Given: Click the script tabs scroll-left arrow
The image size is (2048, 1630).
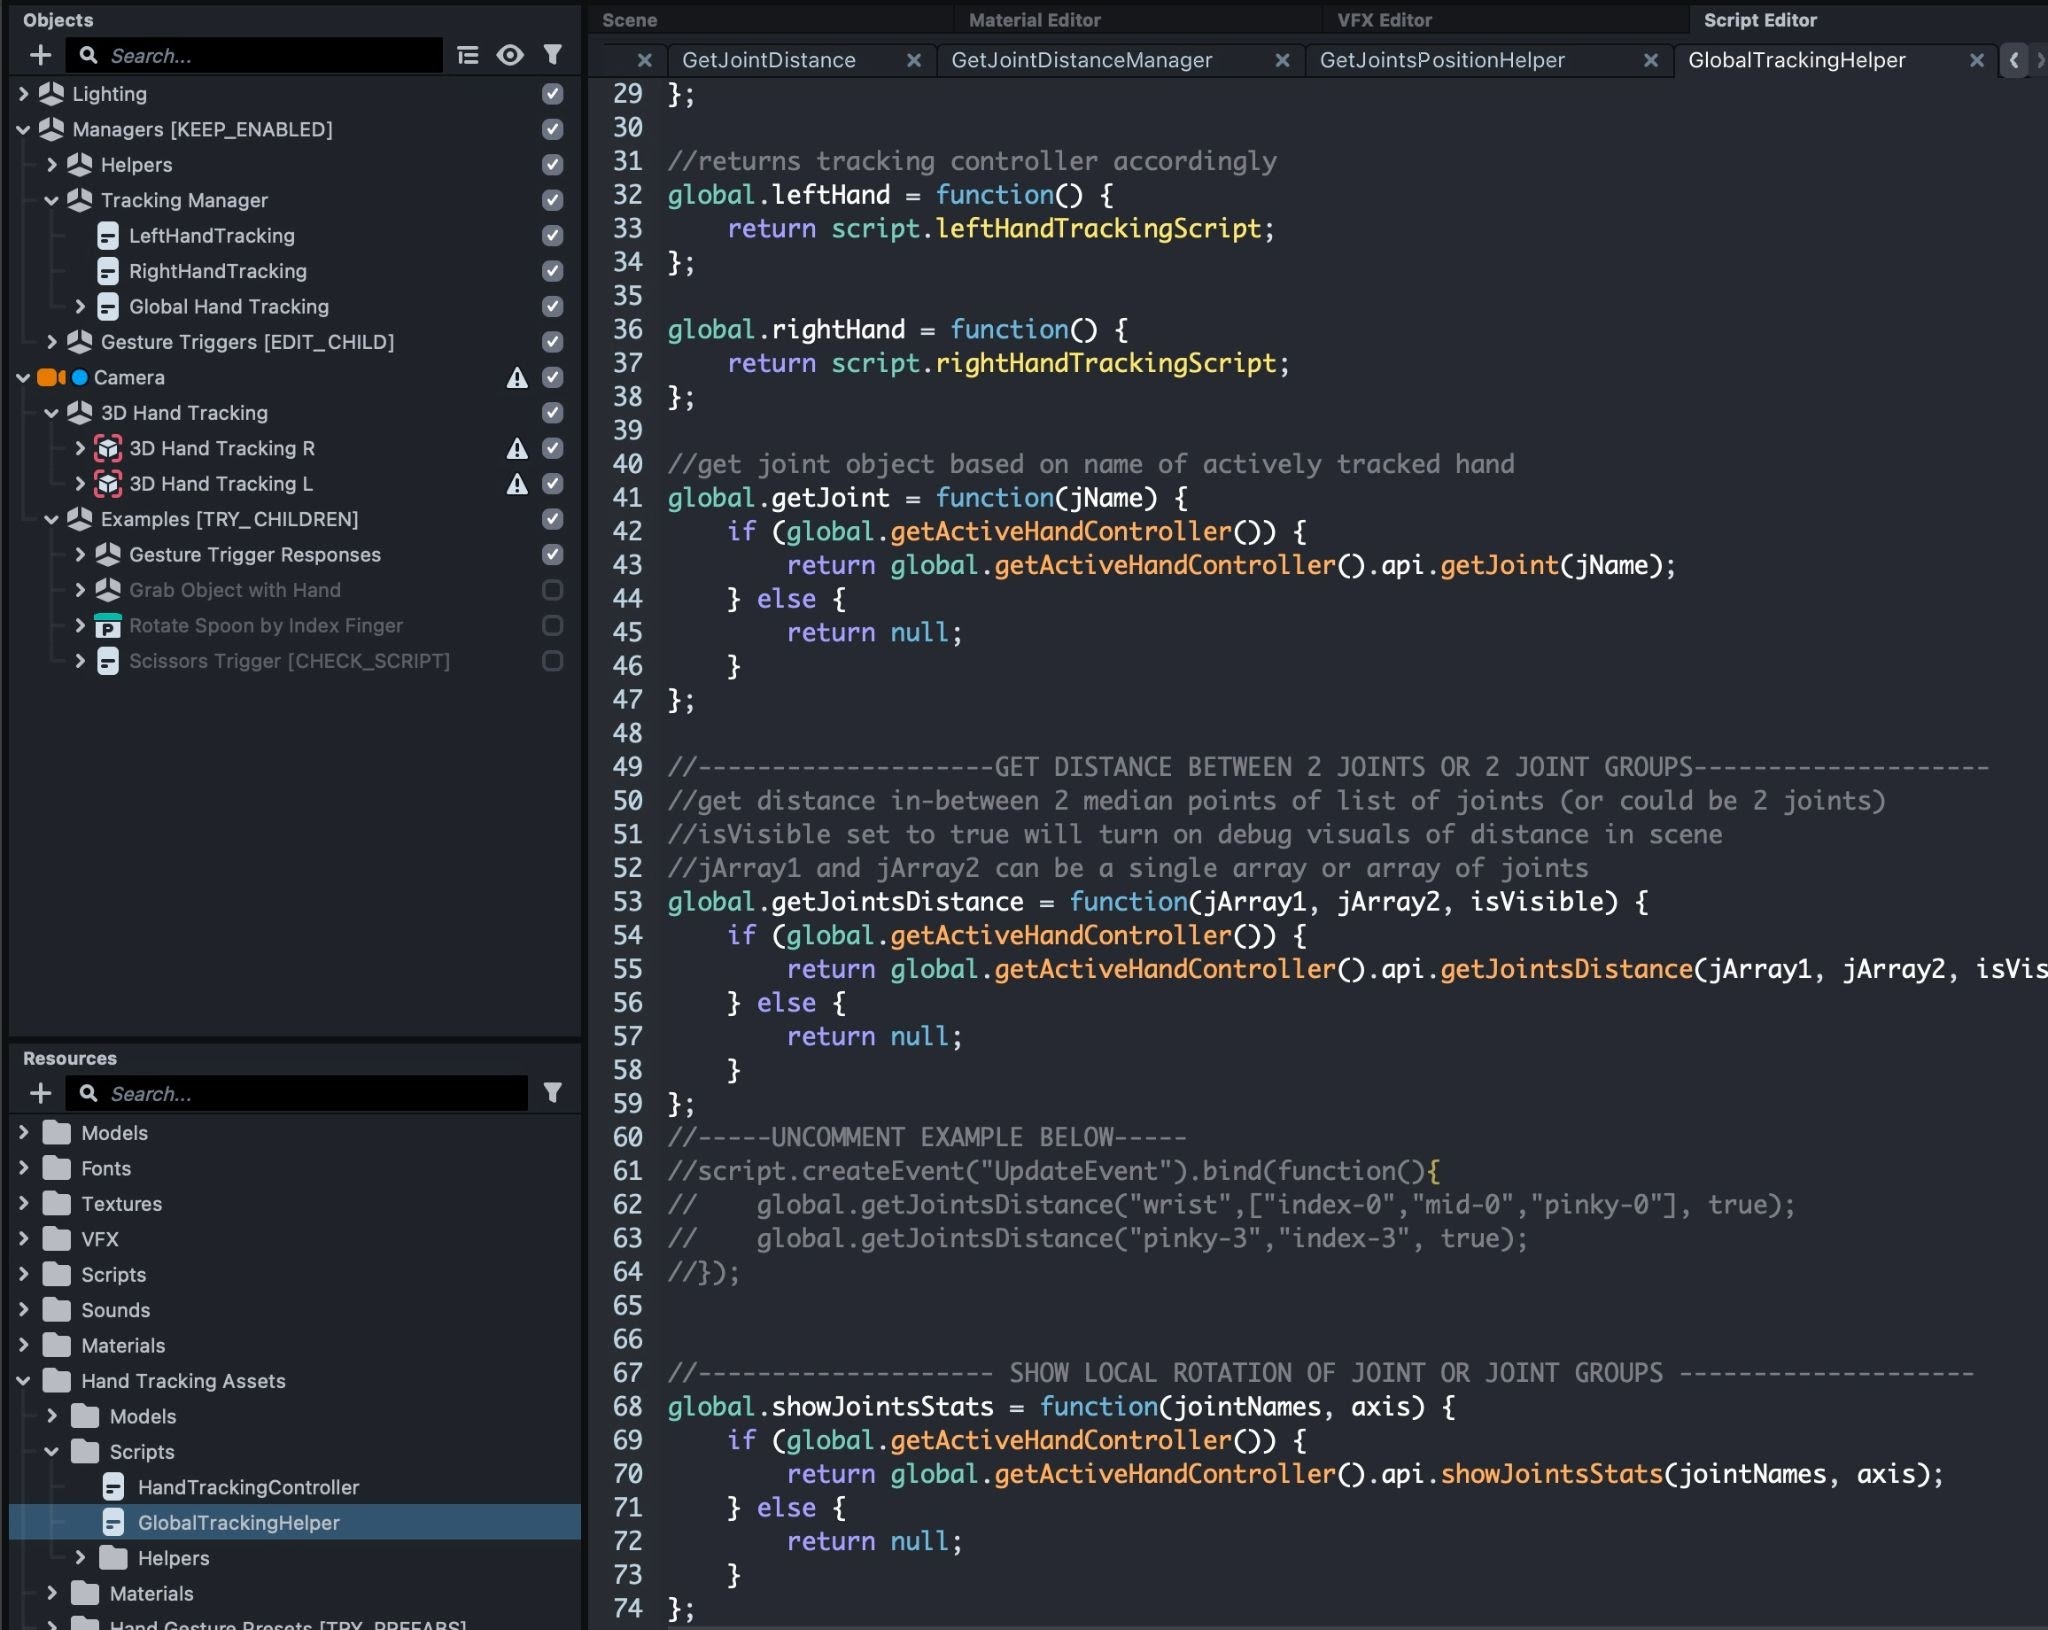Looking at the screenshot, I should (x=2014, y=60).
